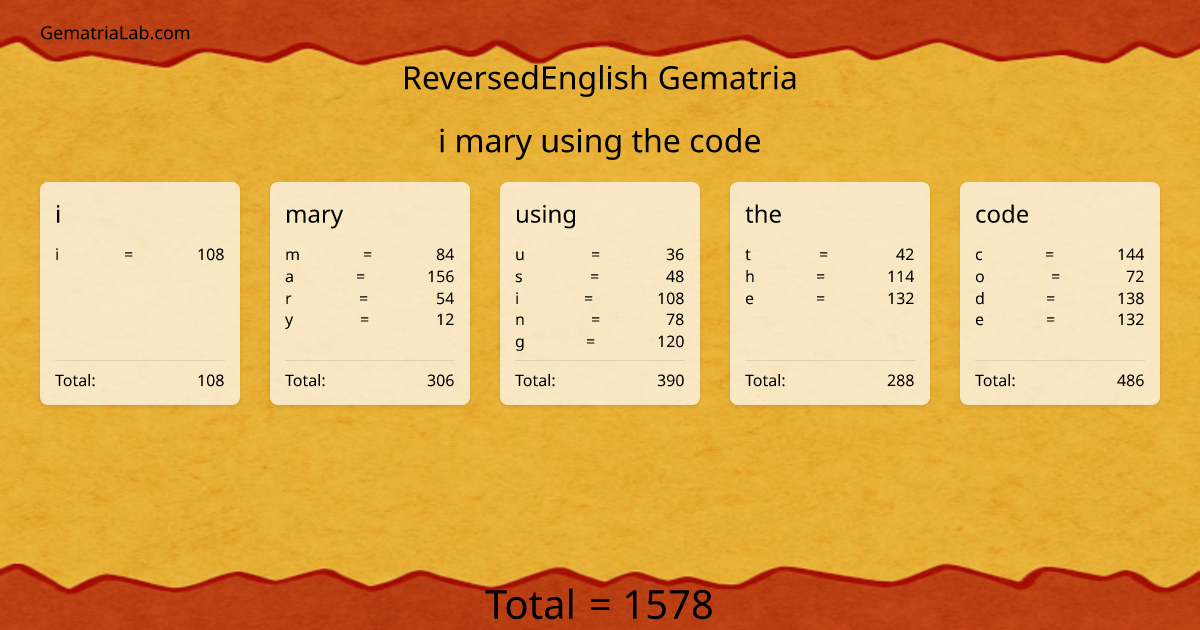
Task: Click the value 120 for letter g
Action: 671,341
